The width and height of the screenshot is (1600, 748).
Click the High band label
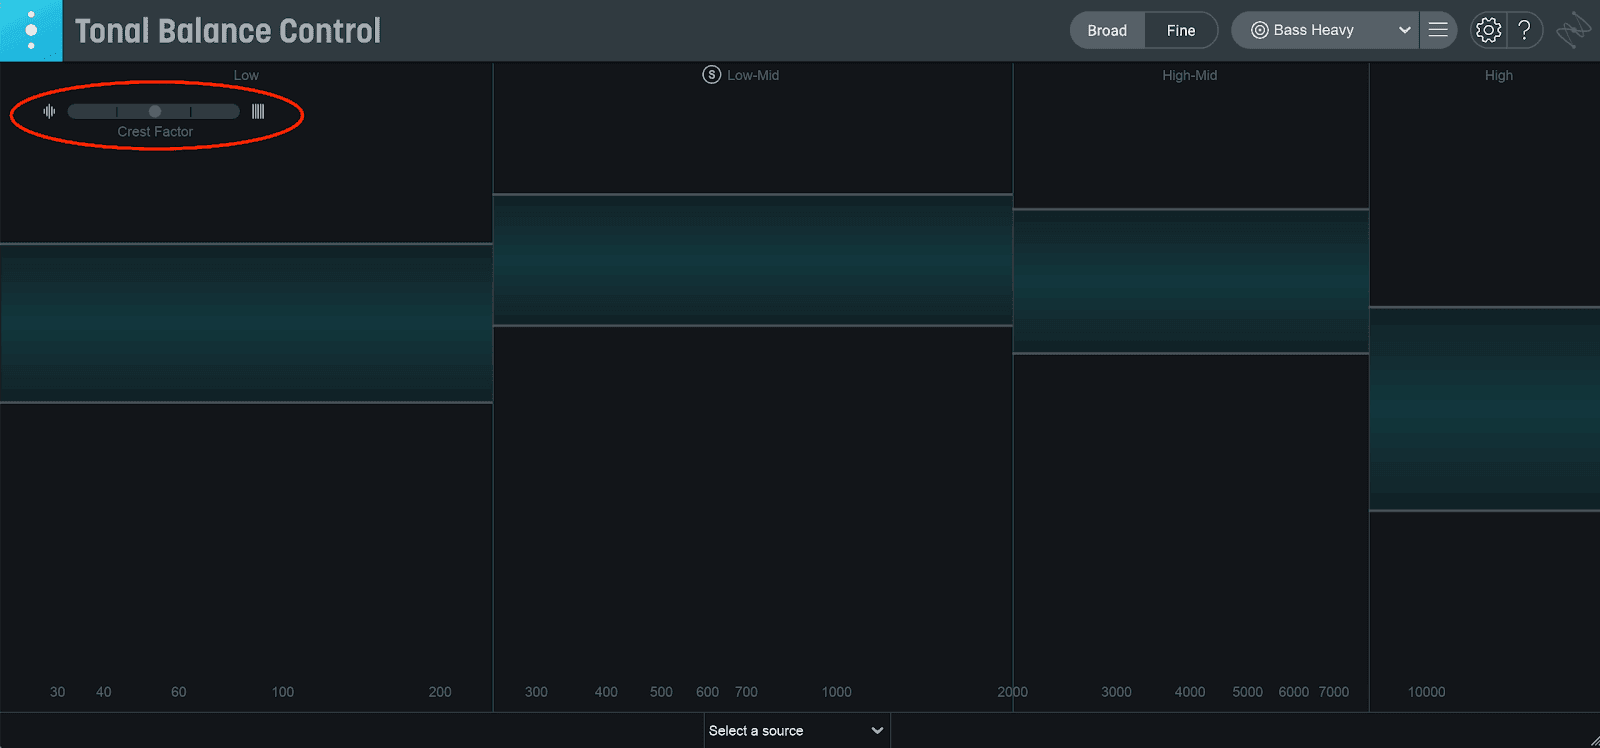(x=1499, y=75)
